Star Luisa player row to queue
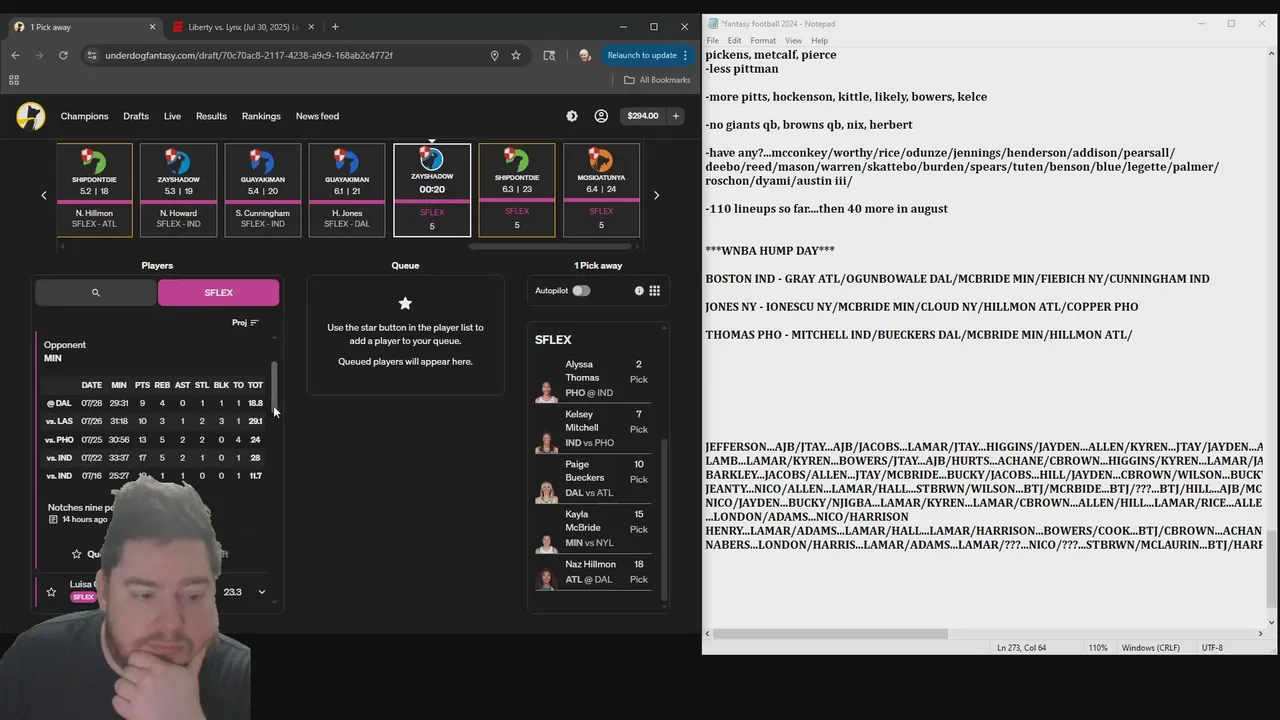Screen dimensions: 1280x720 click(51, 592)
